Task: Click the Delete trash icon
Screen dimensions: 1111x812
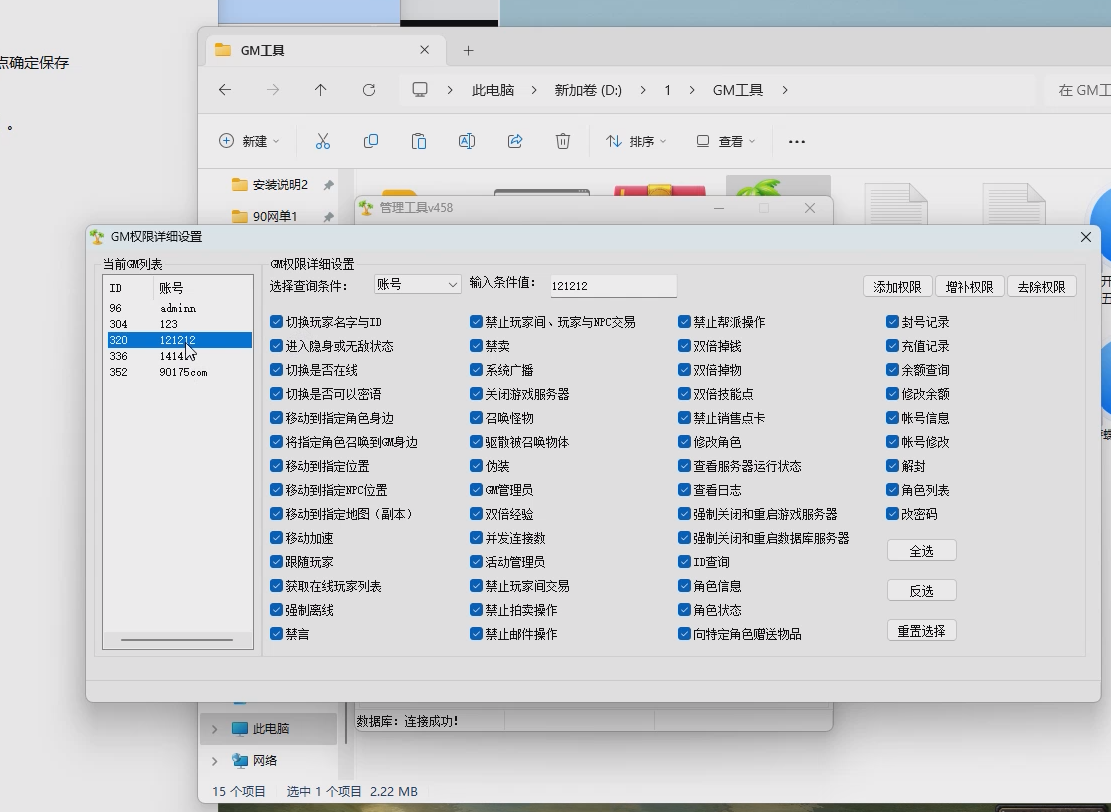Action: click(x=563, y=141)
